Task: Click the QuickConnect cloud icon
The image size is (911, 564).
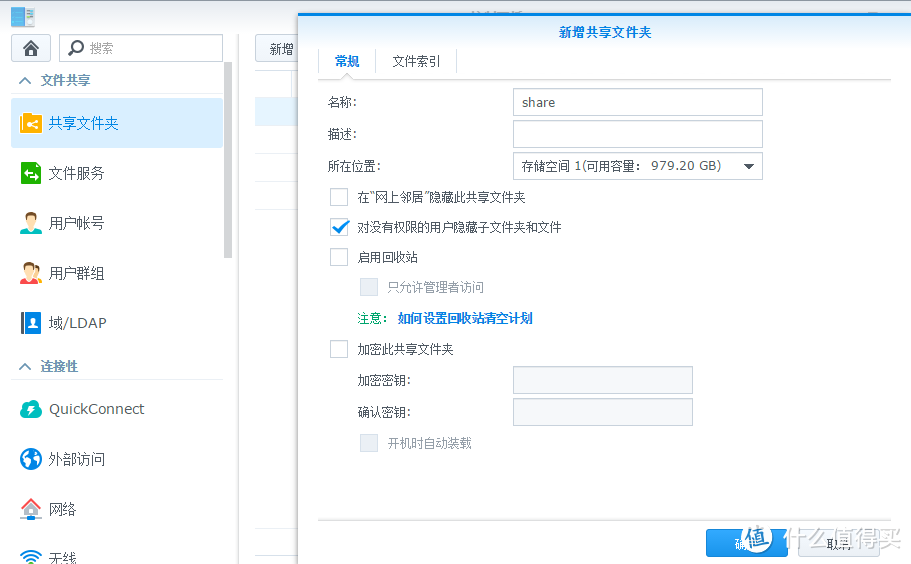Action: [x=31, y=409]
